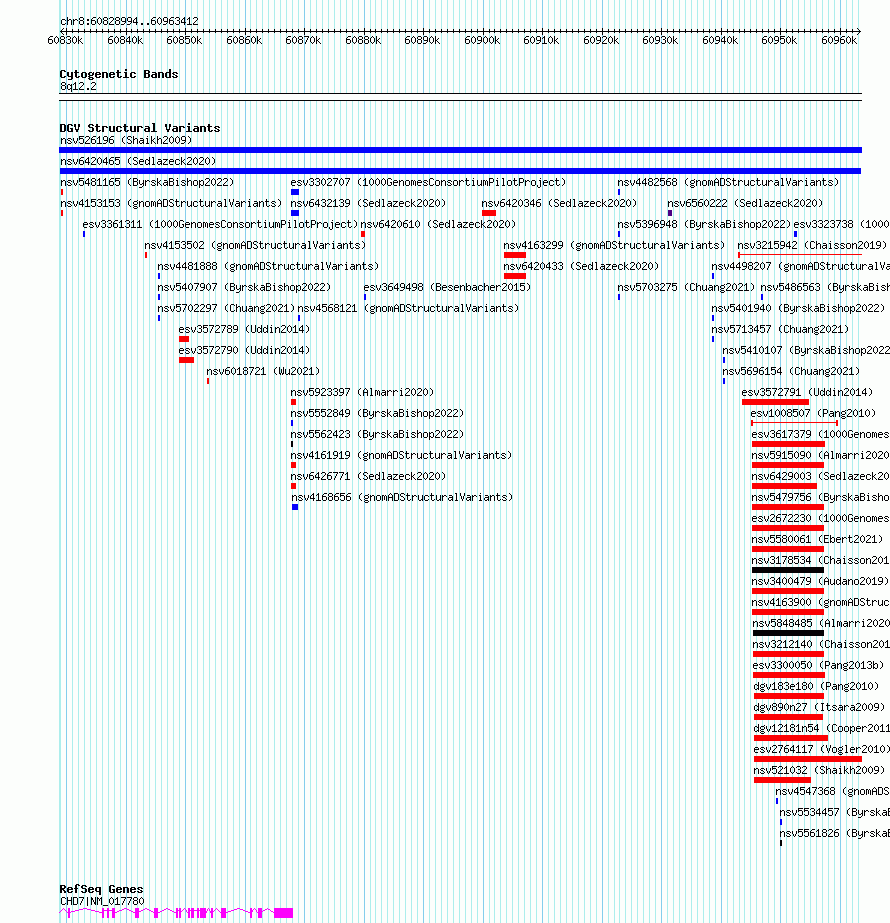Select nsv6560222 (Sedlazeck2020) label
Screen dimensions: 890x923
coord(745,203)
